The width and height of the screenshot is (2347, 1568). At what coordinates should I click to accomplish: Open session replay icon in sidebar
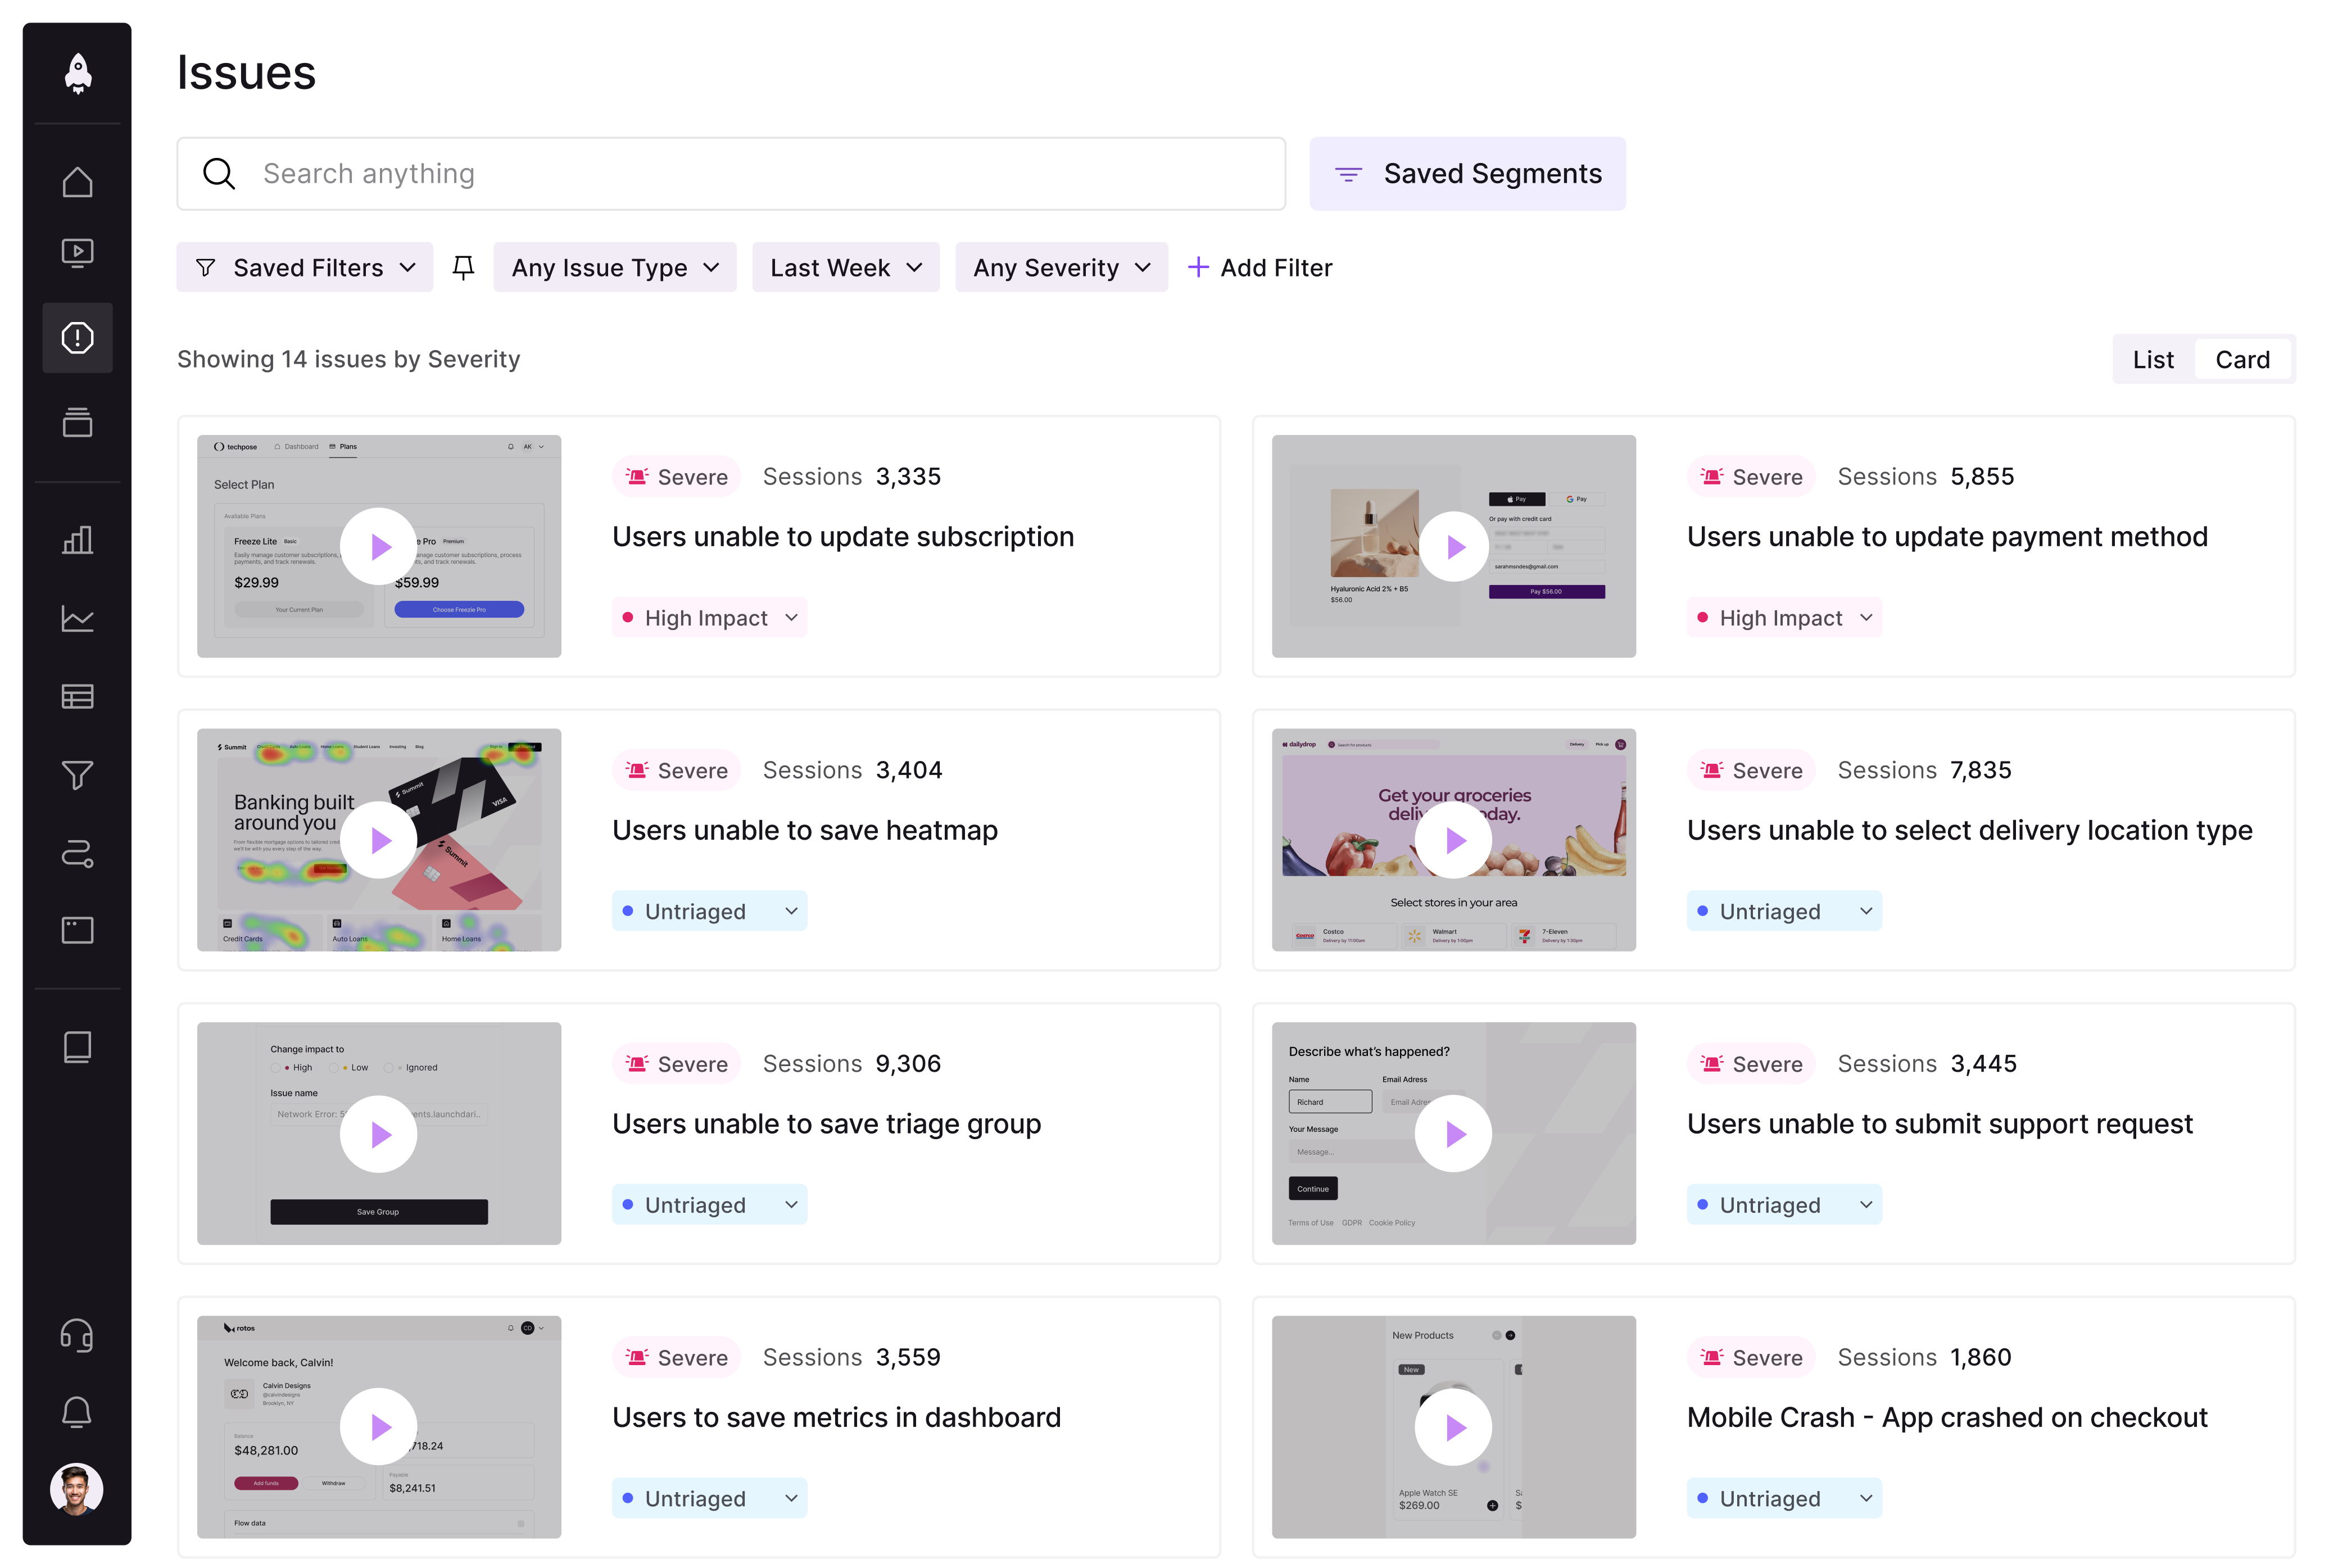[77, 253]
